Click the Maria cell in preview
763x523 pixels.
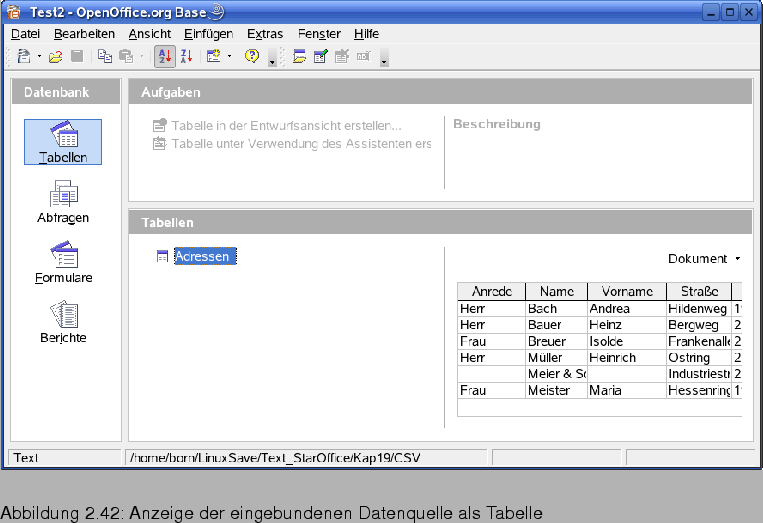[627, 390]
